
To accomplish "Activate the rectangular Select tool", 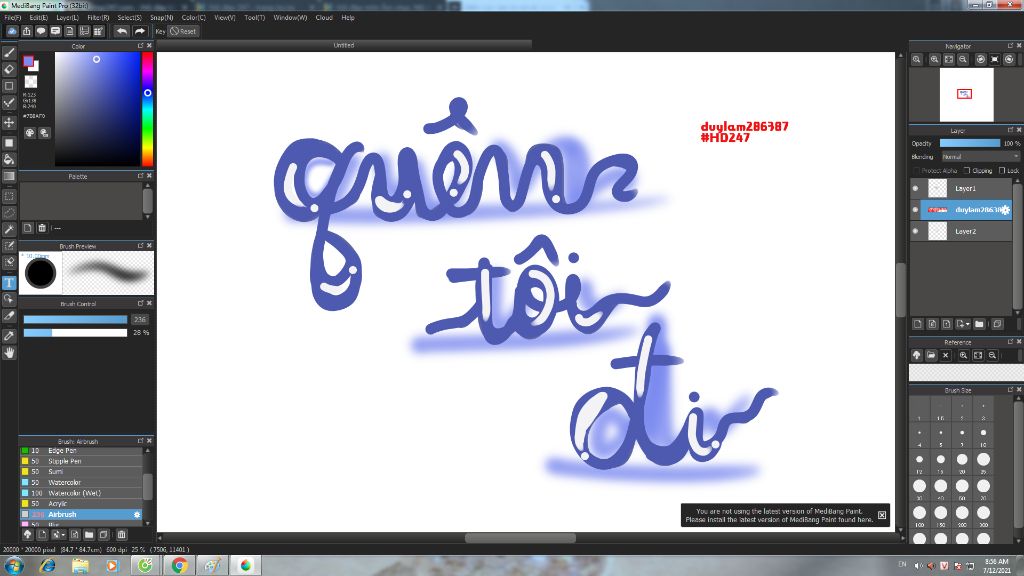I will (x=9, y=196).
